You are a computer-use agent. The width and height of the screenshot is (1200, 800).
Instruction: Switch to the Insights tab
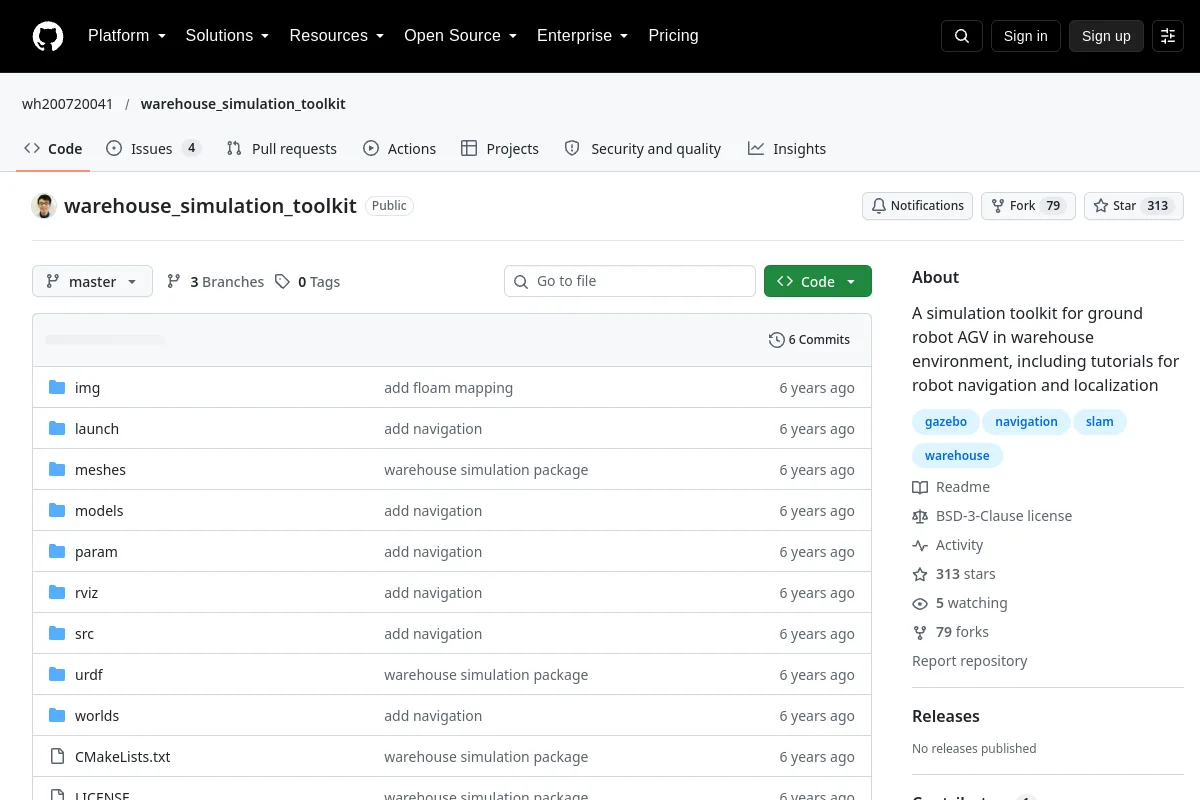pyautogui.click(x=787, y=149)
